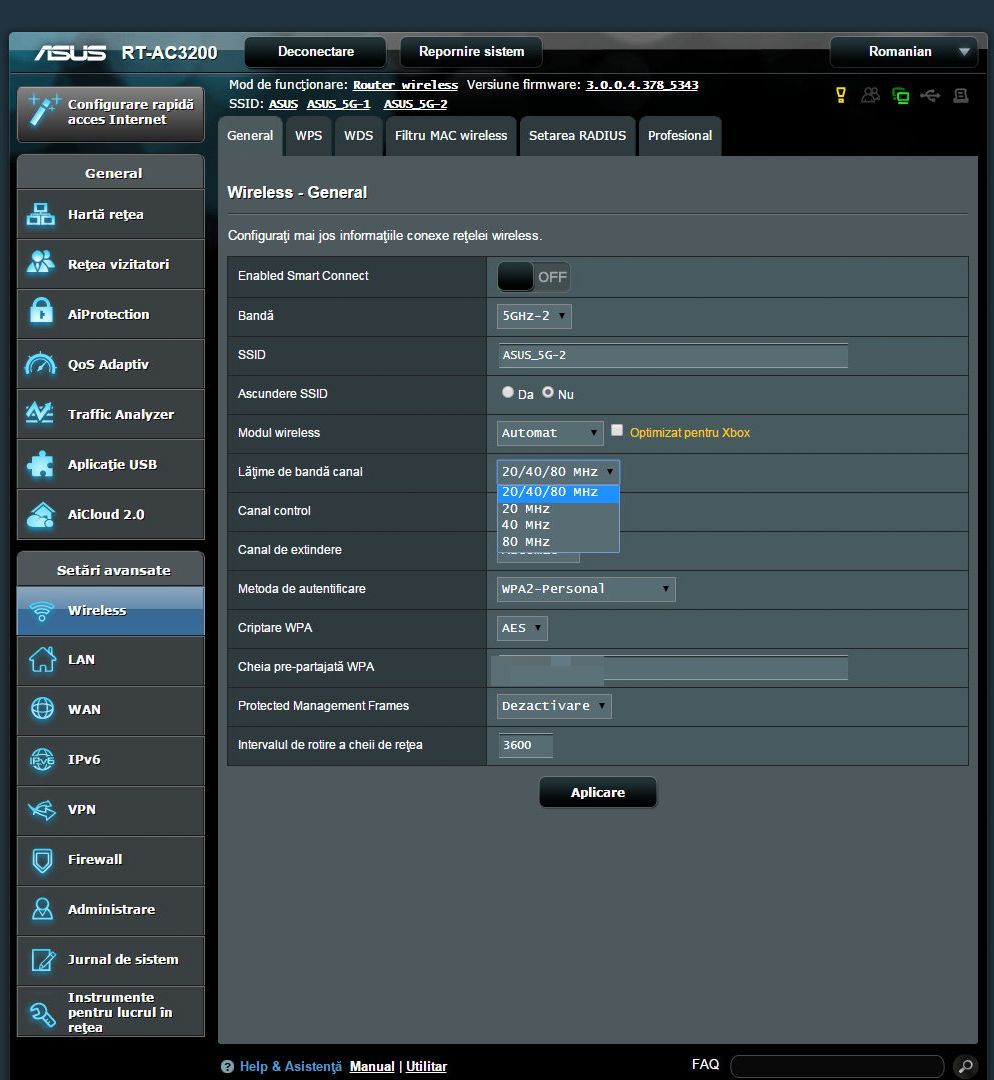Open Firewall using its shield icon
The height and width of the screenshot is (1080, 994).
click(x=41, y=859)
